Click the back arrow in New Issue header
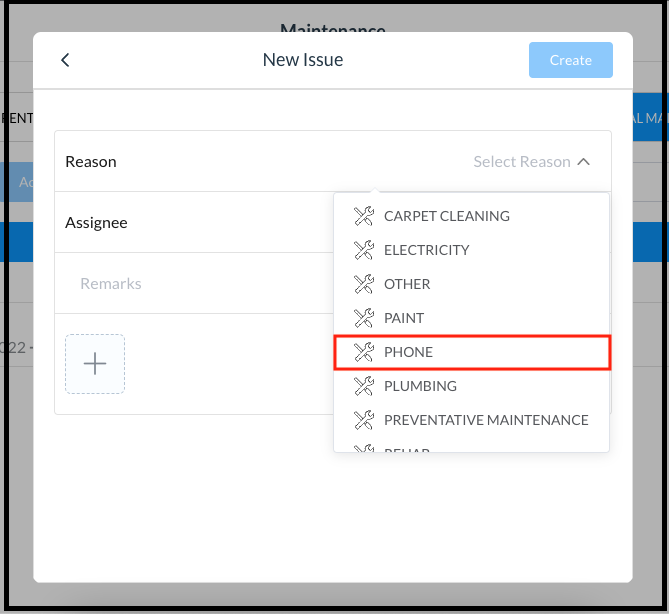This screenshot has height=614, width=669. coord(65,60)
